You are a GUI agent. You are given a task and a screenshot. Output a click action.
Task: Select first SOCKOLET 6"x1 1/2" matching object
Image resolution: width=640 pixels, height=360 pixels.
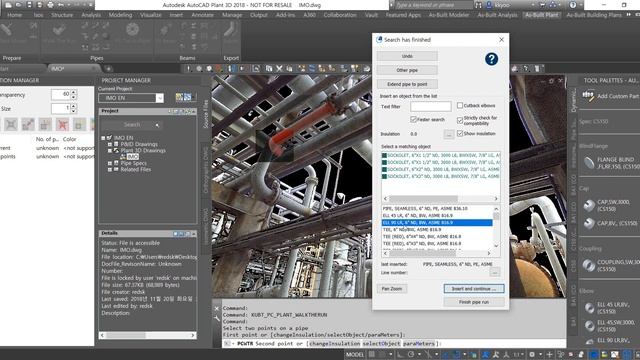(440, 156)
